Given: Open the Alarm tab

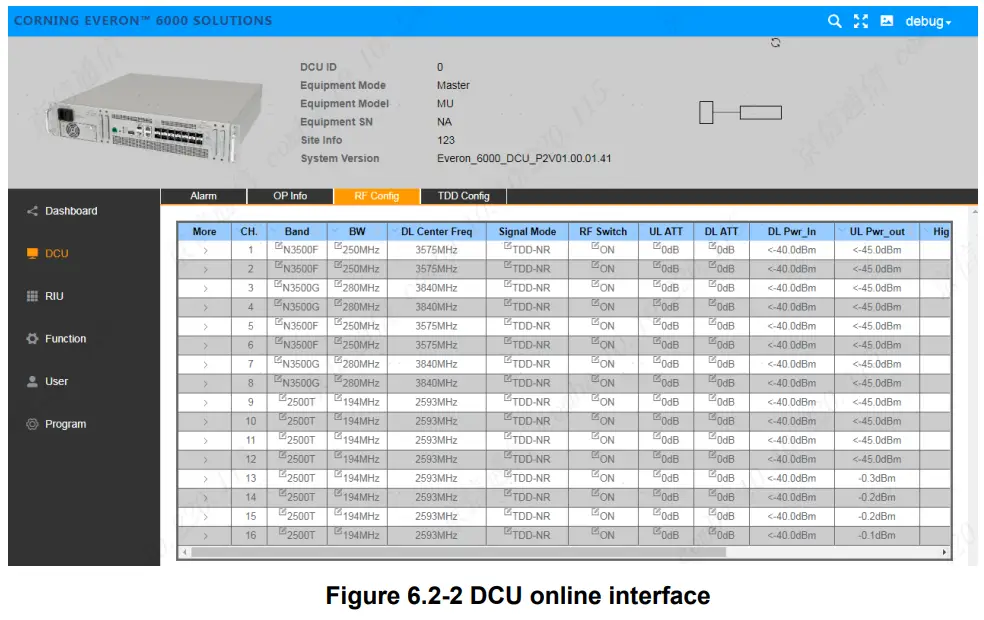Looking at the screenshot, I should click(203, 195).
